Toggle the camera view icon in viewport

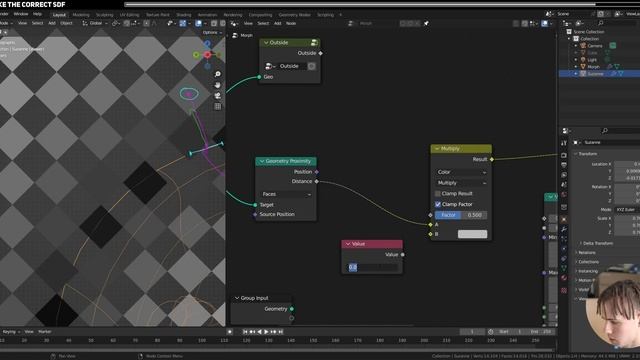pyautogui.click(x=218, y=96)
